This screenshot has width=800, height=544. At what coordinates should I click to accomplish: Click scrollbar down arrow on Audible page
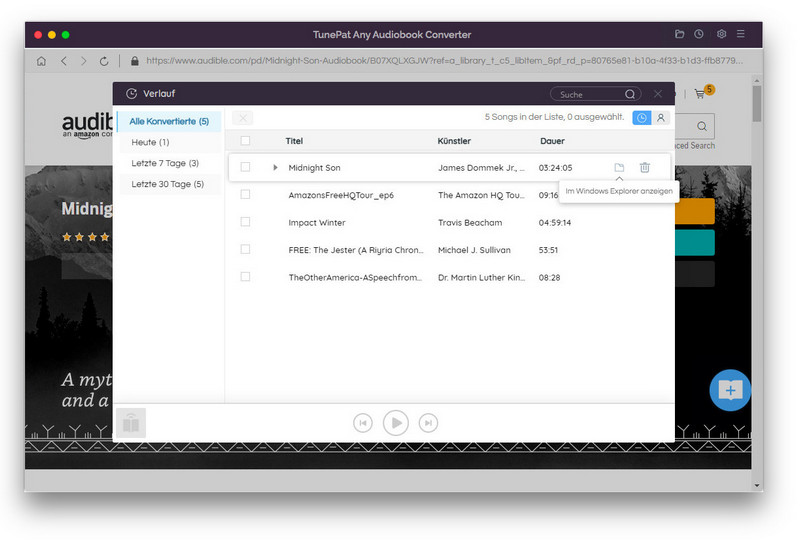[757, 486]
